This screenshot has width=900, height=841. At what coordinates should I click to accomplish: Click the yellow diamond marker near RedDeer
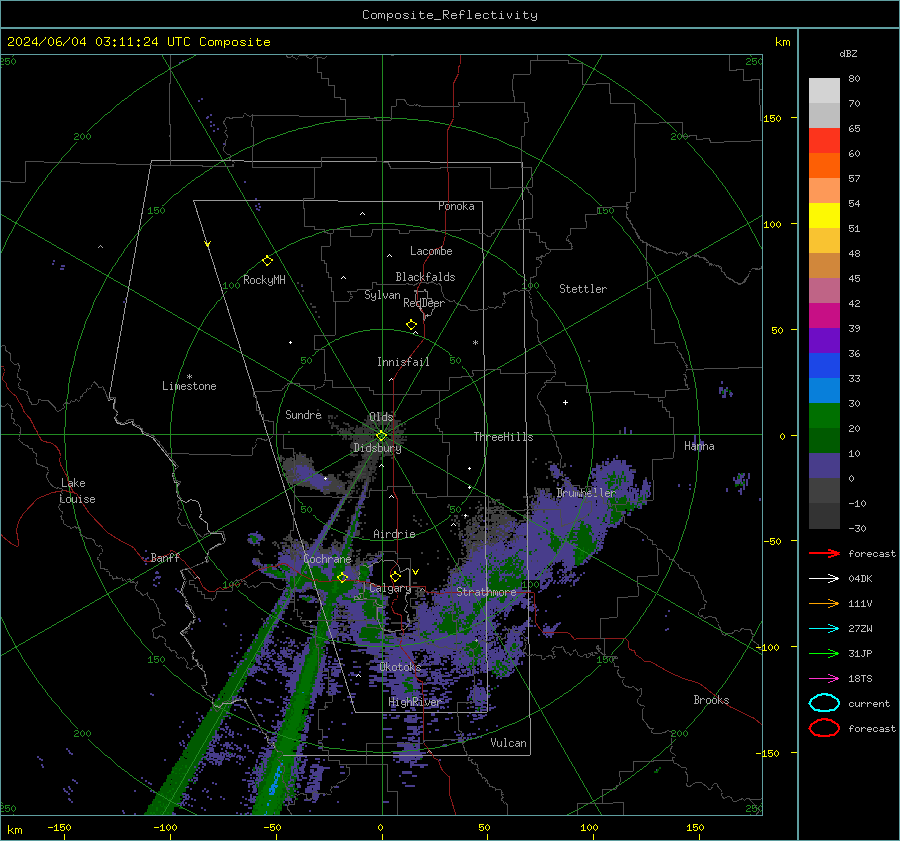[x=412, y=325]
